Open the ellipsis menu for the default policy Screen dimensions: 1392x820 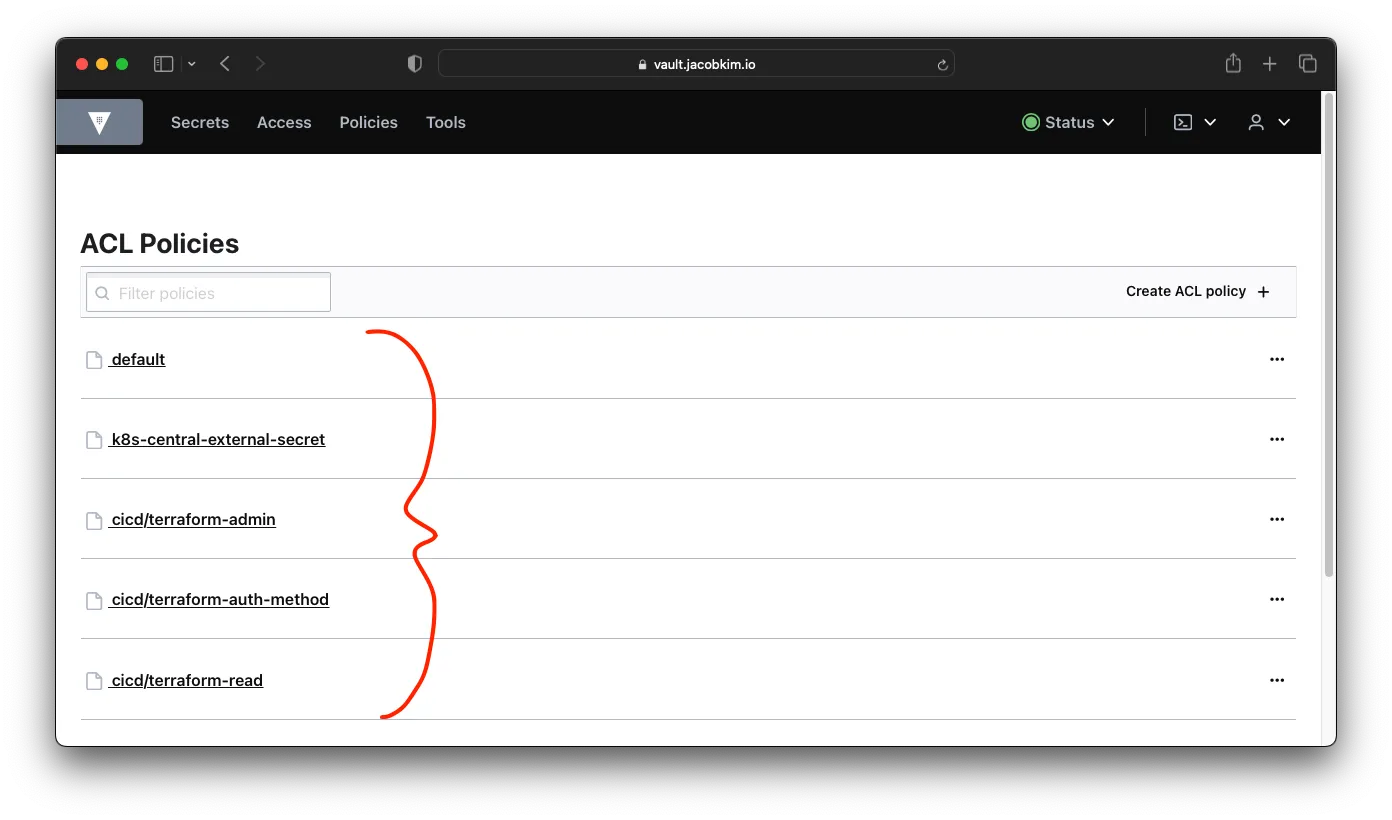coord(1277,359)
